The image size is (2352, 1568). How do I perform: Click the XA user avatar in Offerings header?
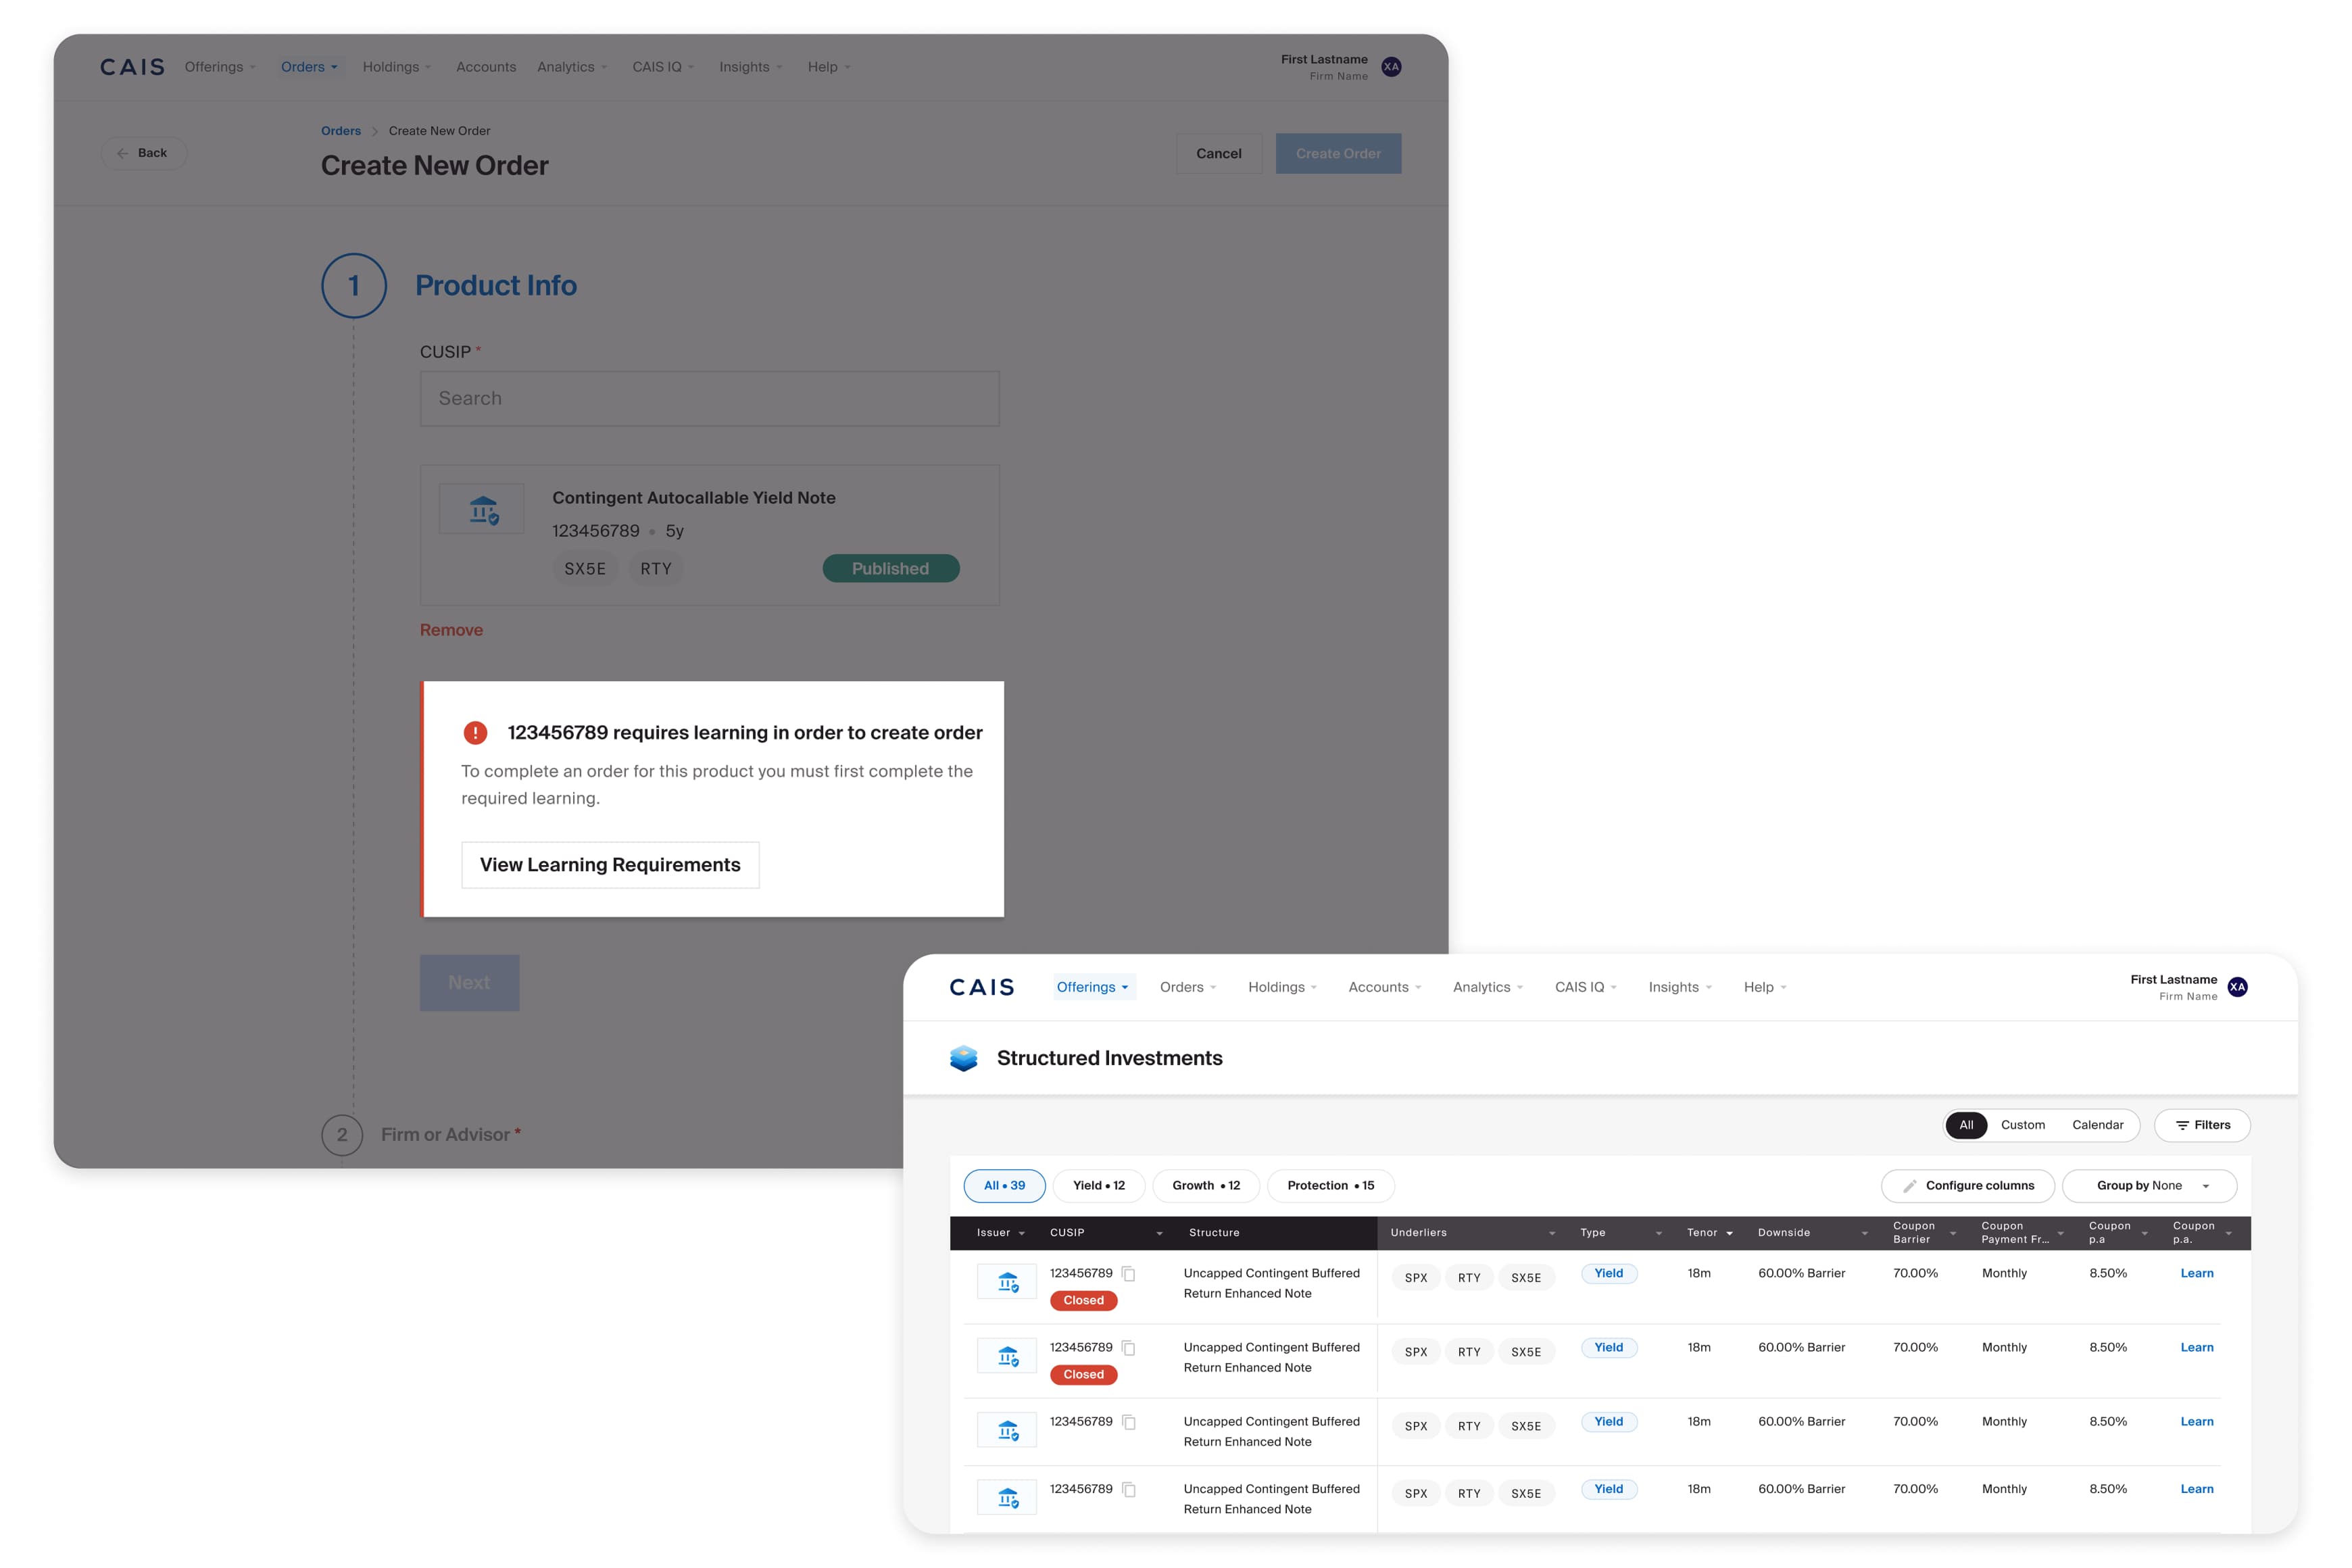(x=2237, y=987)
